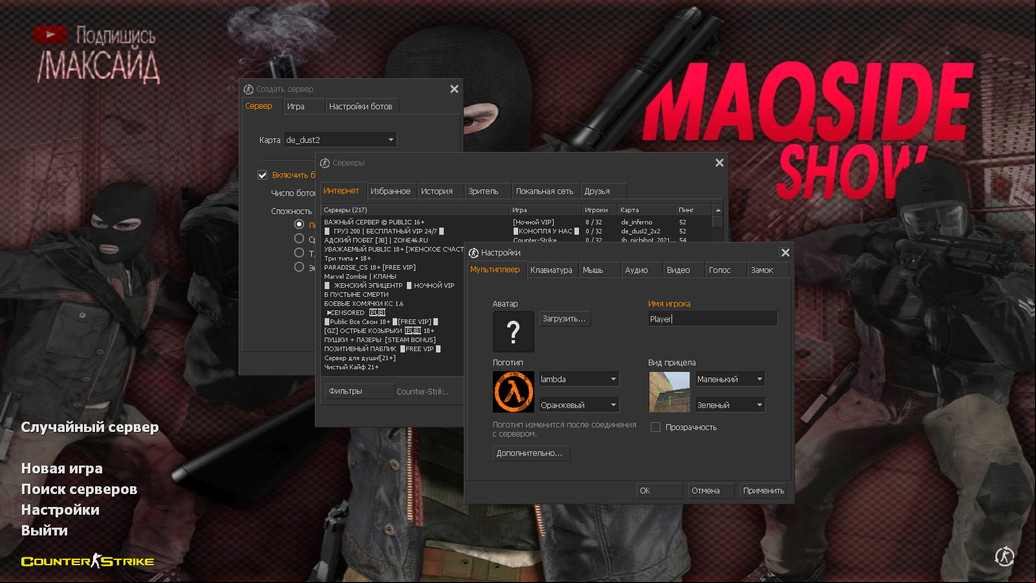Click the server list scroll-up arrow
This screenshot has width=1036, height=583.
coord(718,210)
